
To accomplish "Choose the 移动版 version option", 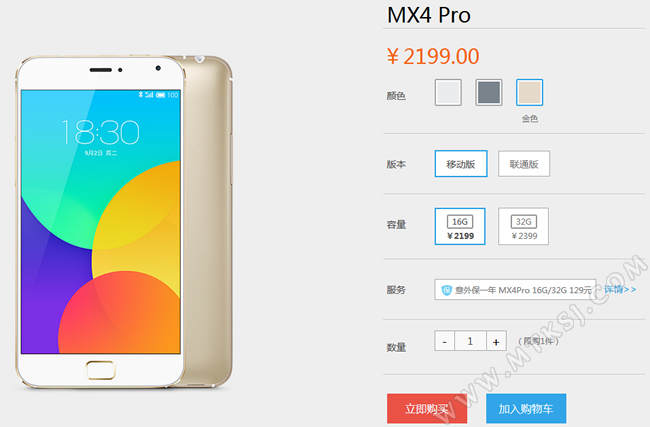I will click(x=461, y=164).
